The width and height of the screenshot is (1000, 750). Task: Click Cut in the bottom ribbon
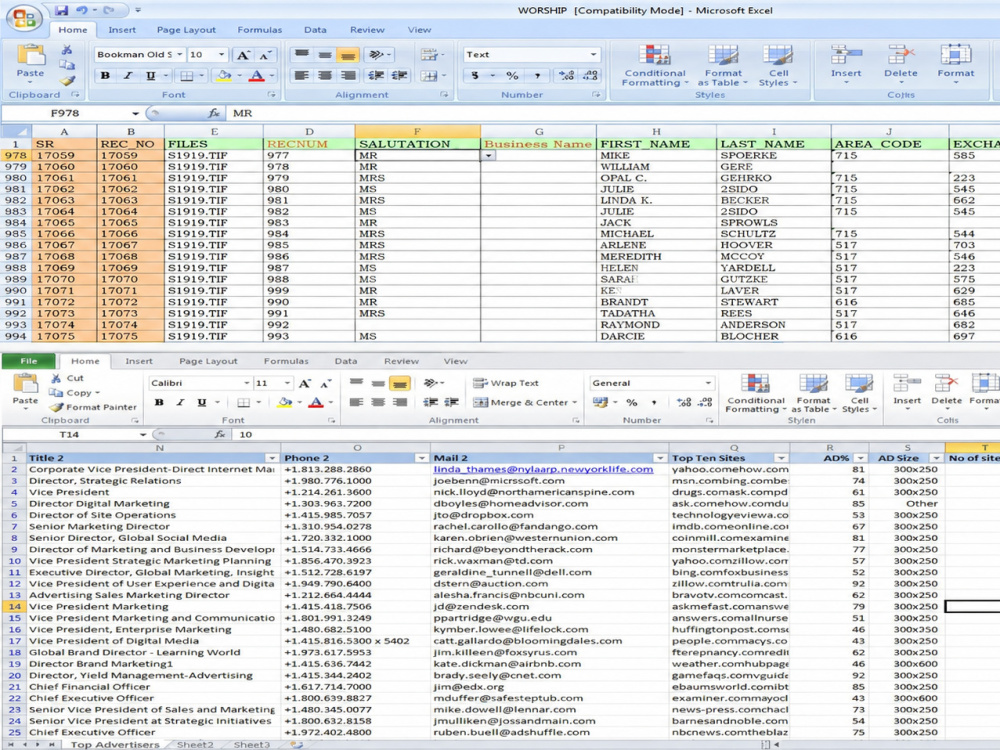coord(68,378)
